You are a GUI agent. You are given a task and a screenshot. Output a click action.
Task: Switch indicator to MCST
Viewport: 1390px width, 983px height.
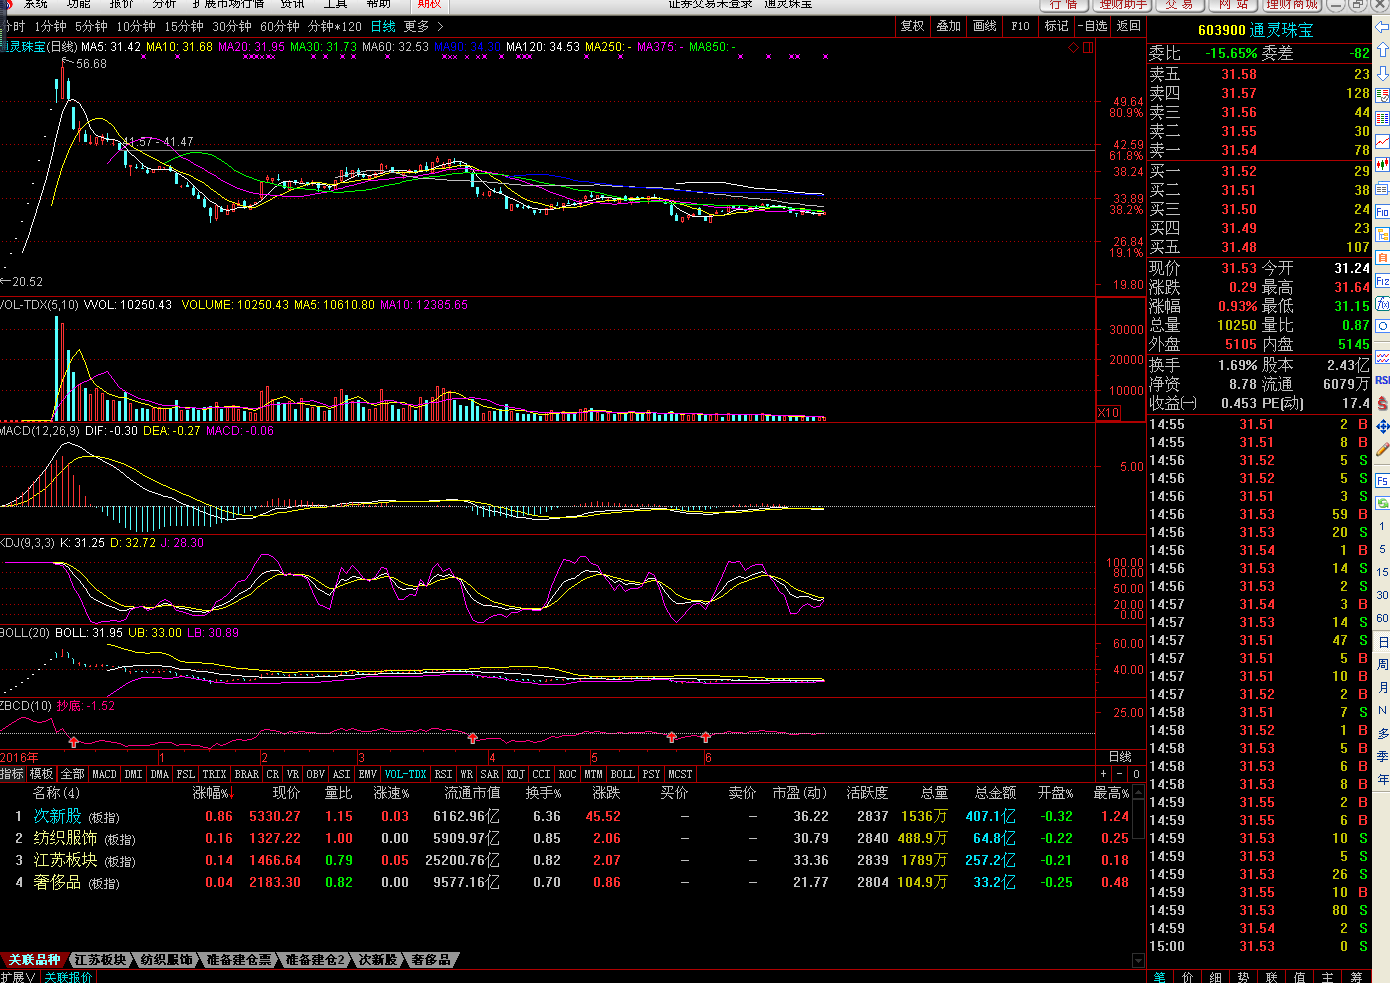680,774
